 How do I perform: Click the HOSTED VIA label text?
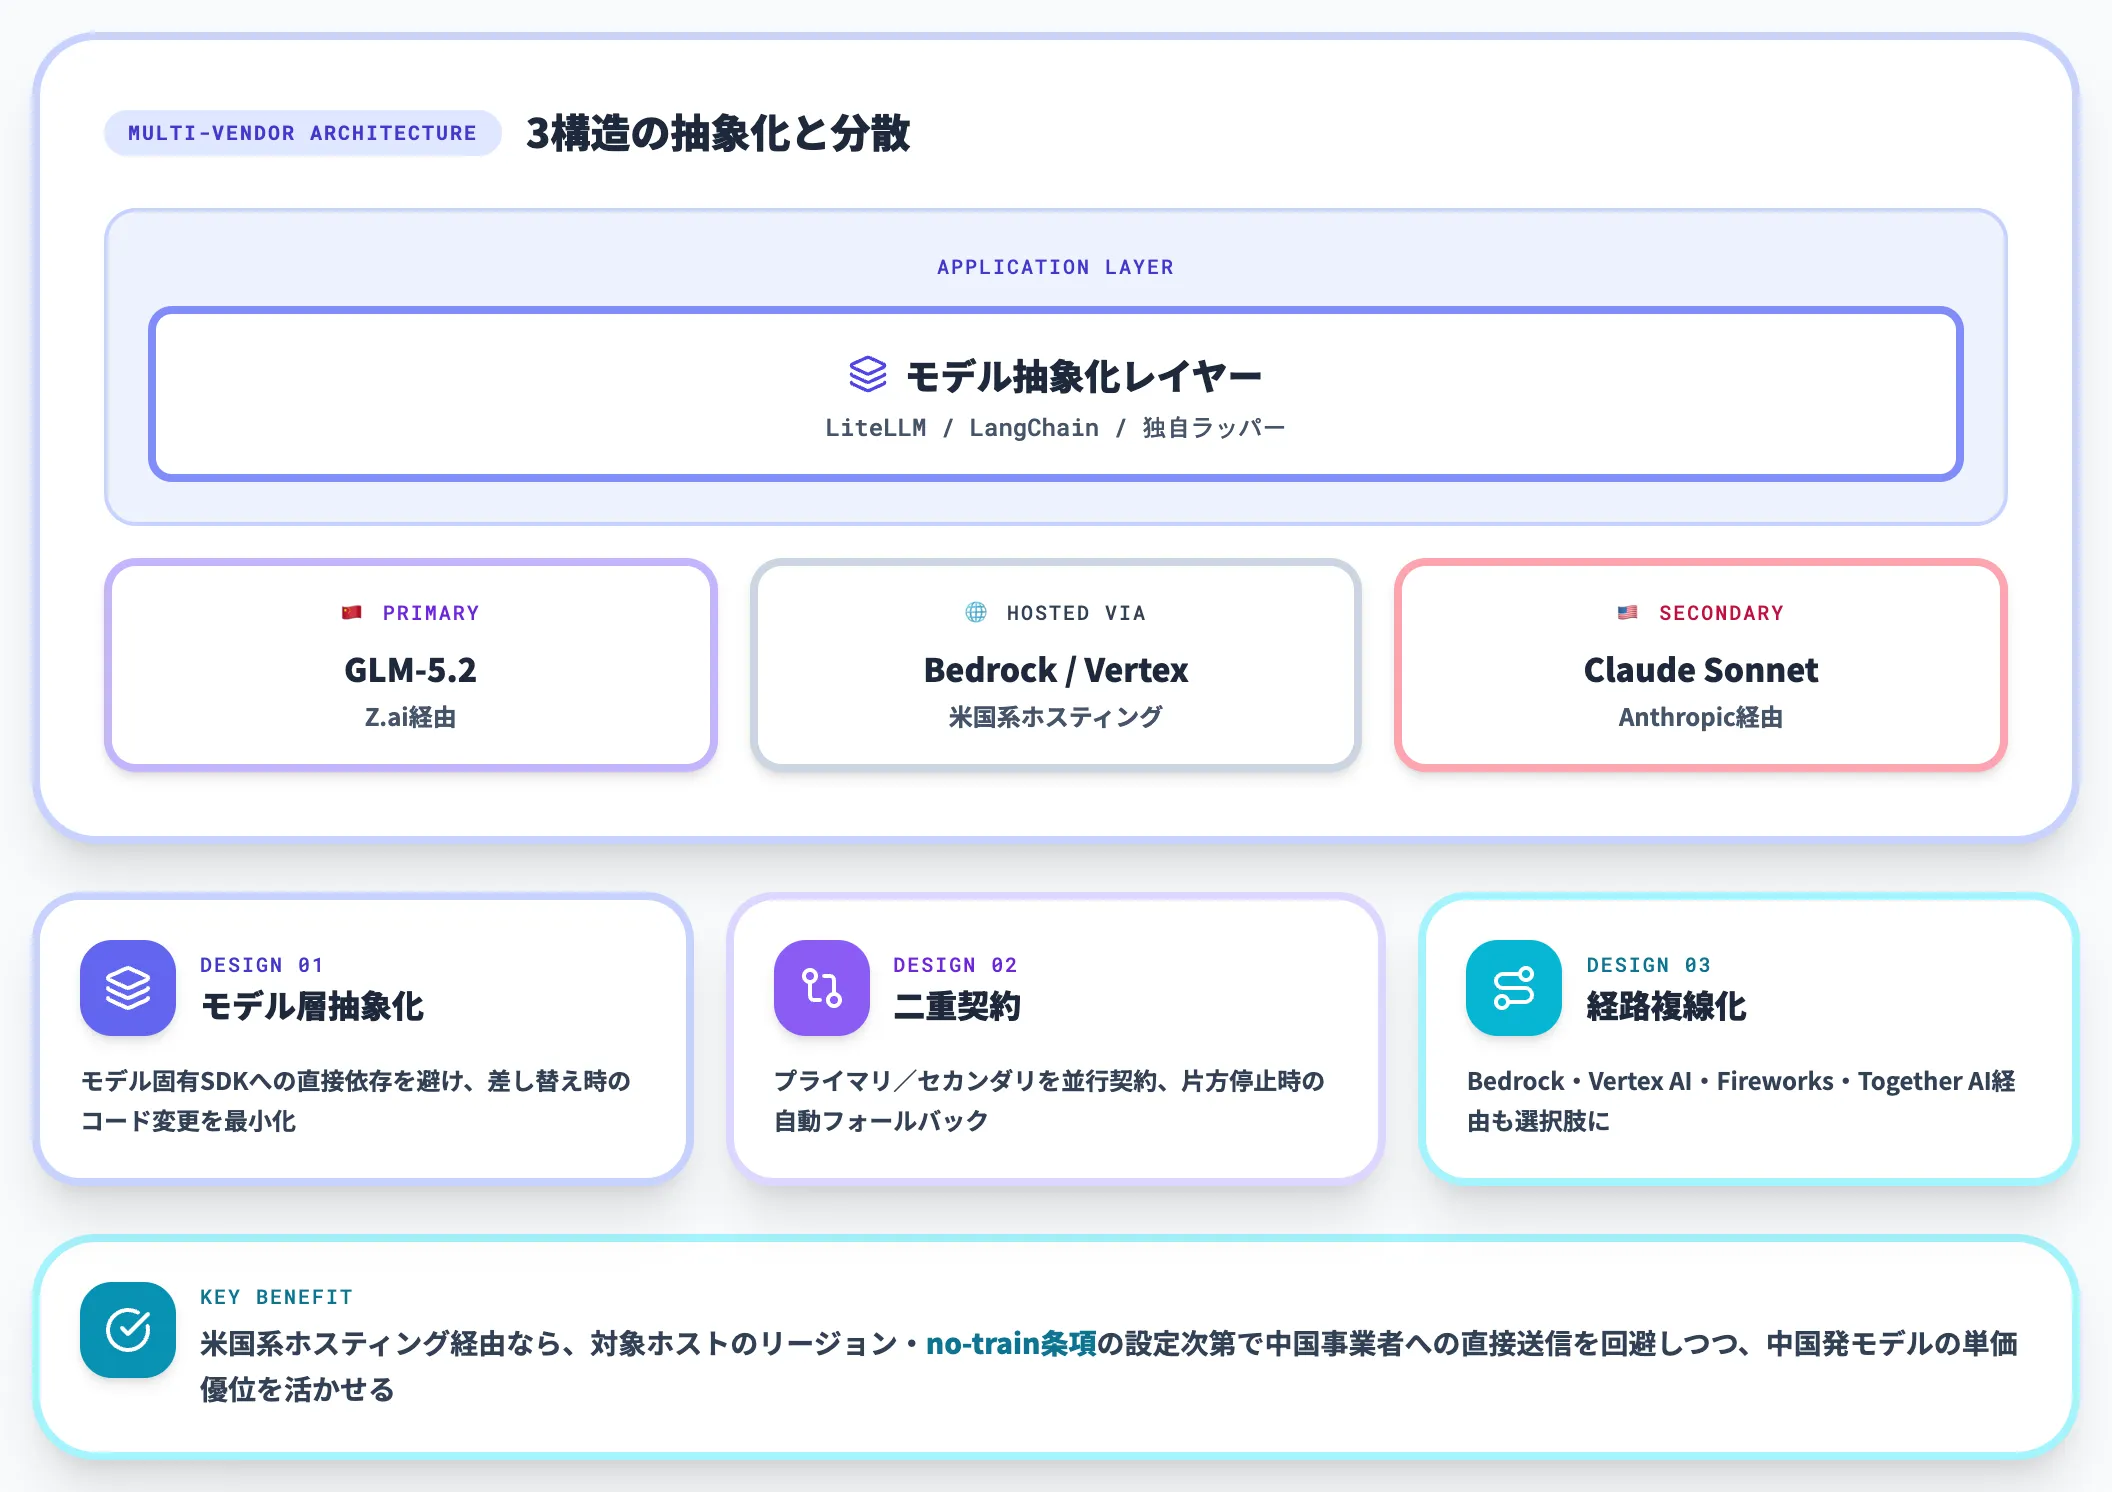(1076, 613)
